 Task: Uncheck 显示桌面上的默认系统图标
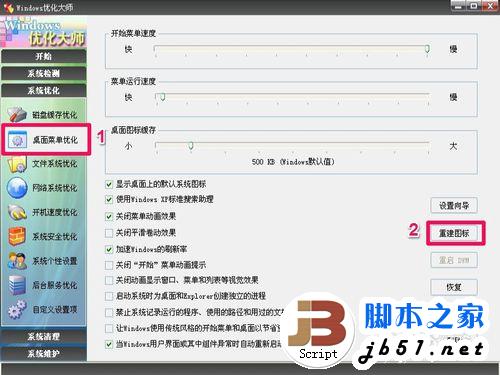tap(109, 184)
